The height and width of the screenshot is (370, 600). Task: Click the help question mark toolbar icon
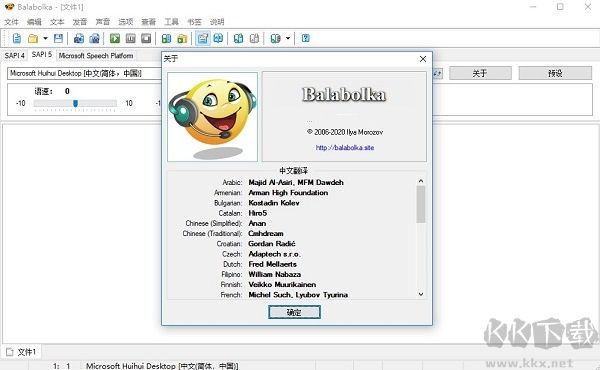click(x=306, y=38)
